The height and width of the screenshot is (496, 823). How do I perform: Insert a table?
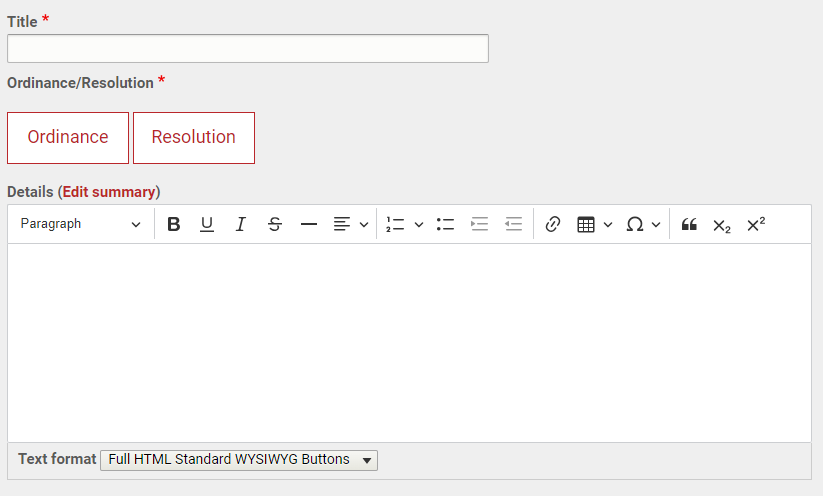click(x=586, y=224)
